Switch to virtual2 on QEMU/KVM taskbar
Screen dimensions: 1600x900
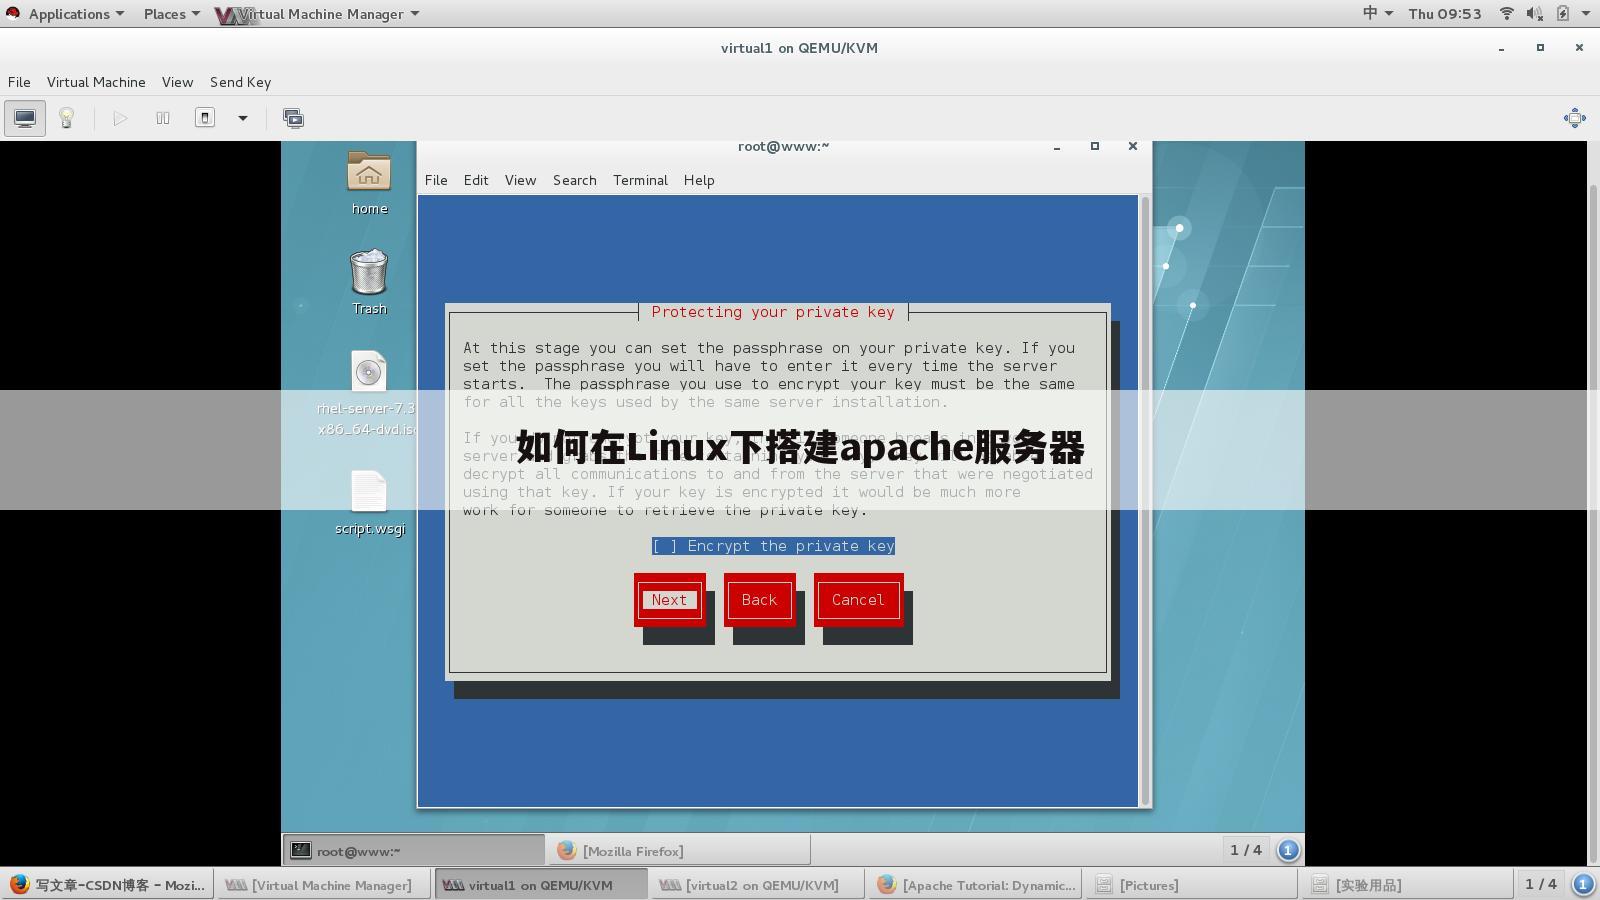click(757, 885)
